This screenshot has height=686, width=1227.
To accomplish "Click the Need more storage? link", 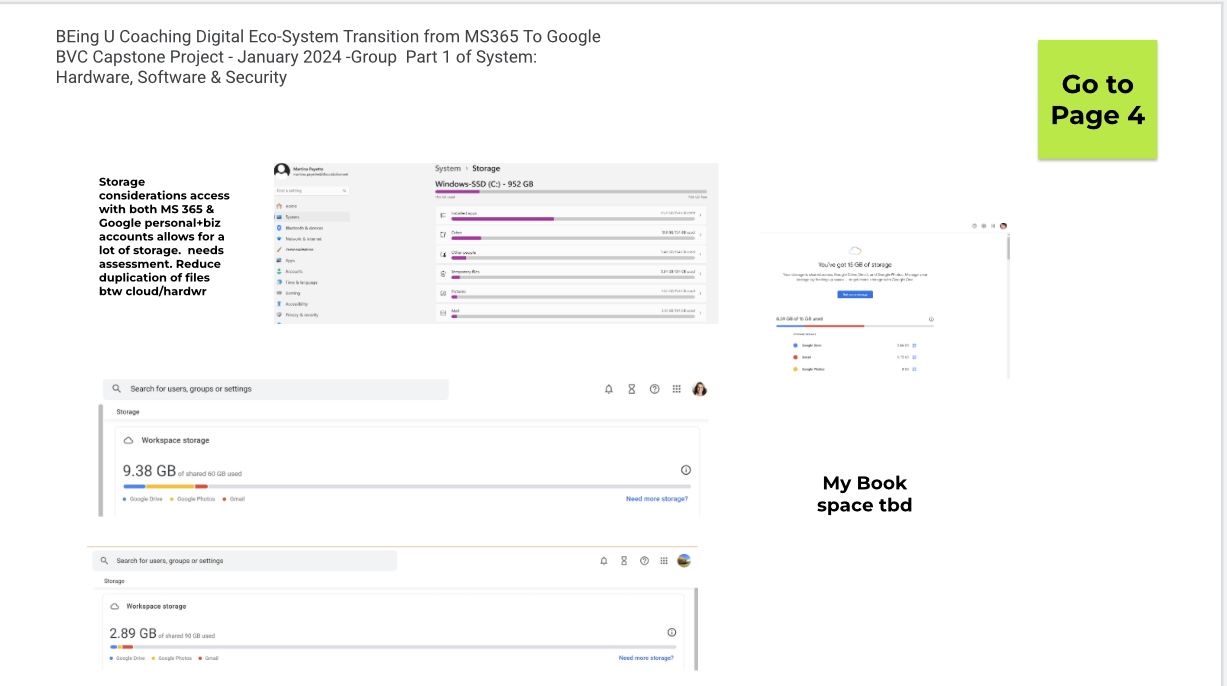I will (x=657, y=499).
